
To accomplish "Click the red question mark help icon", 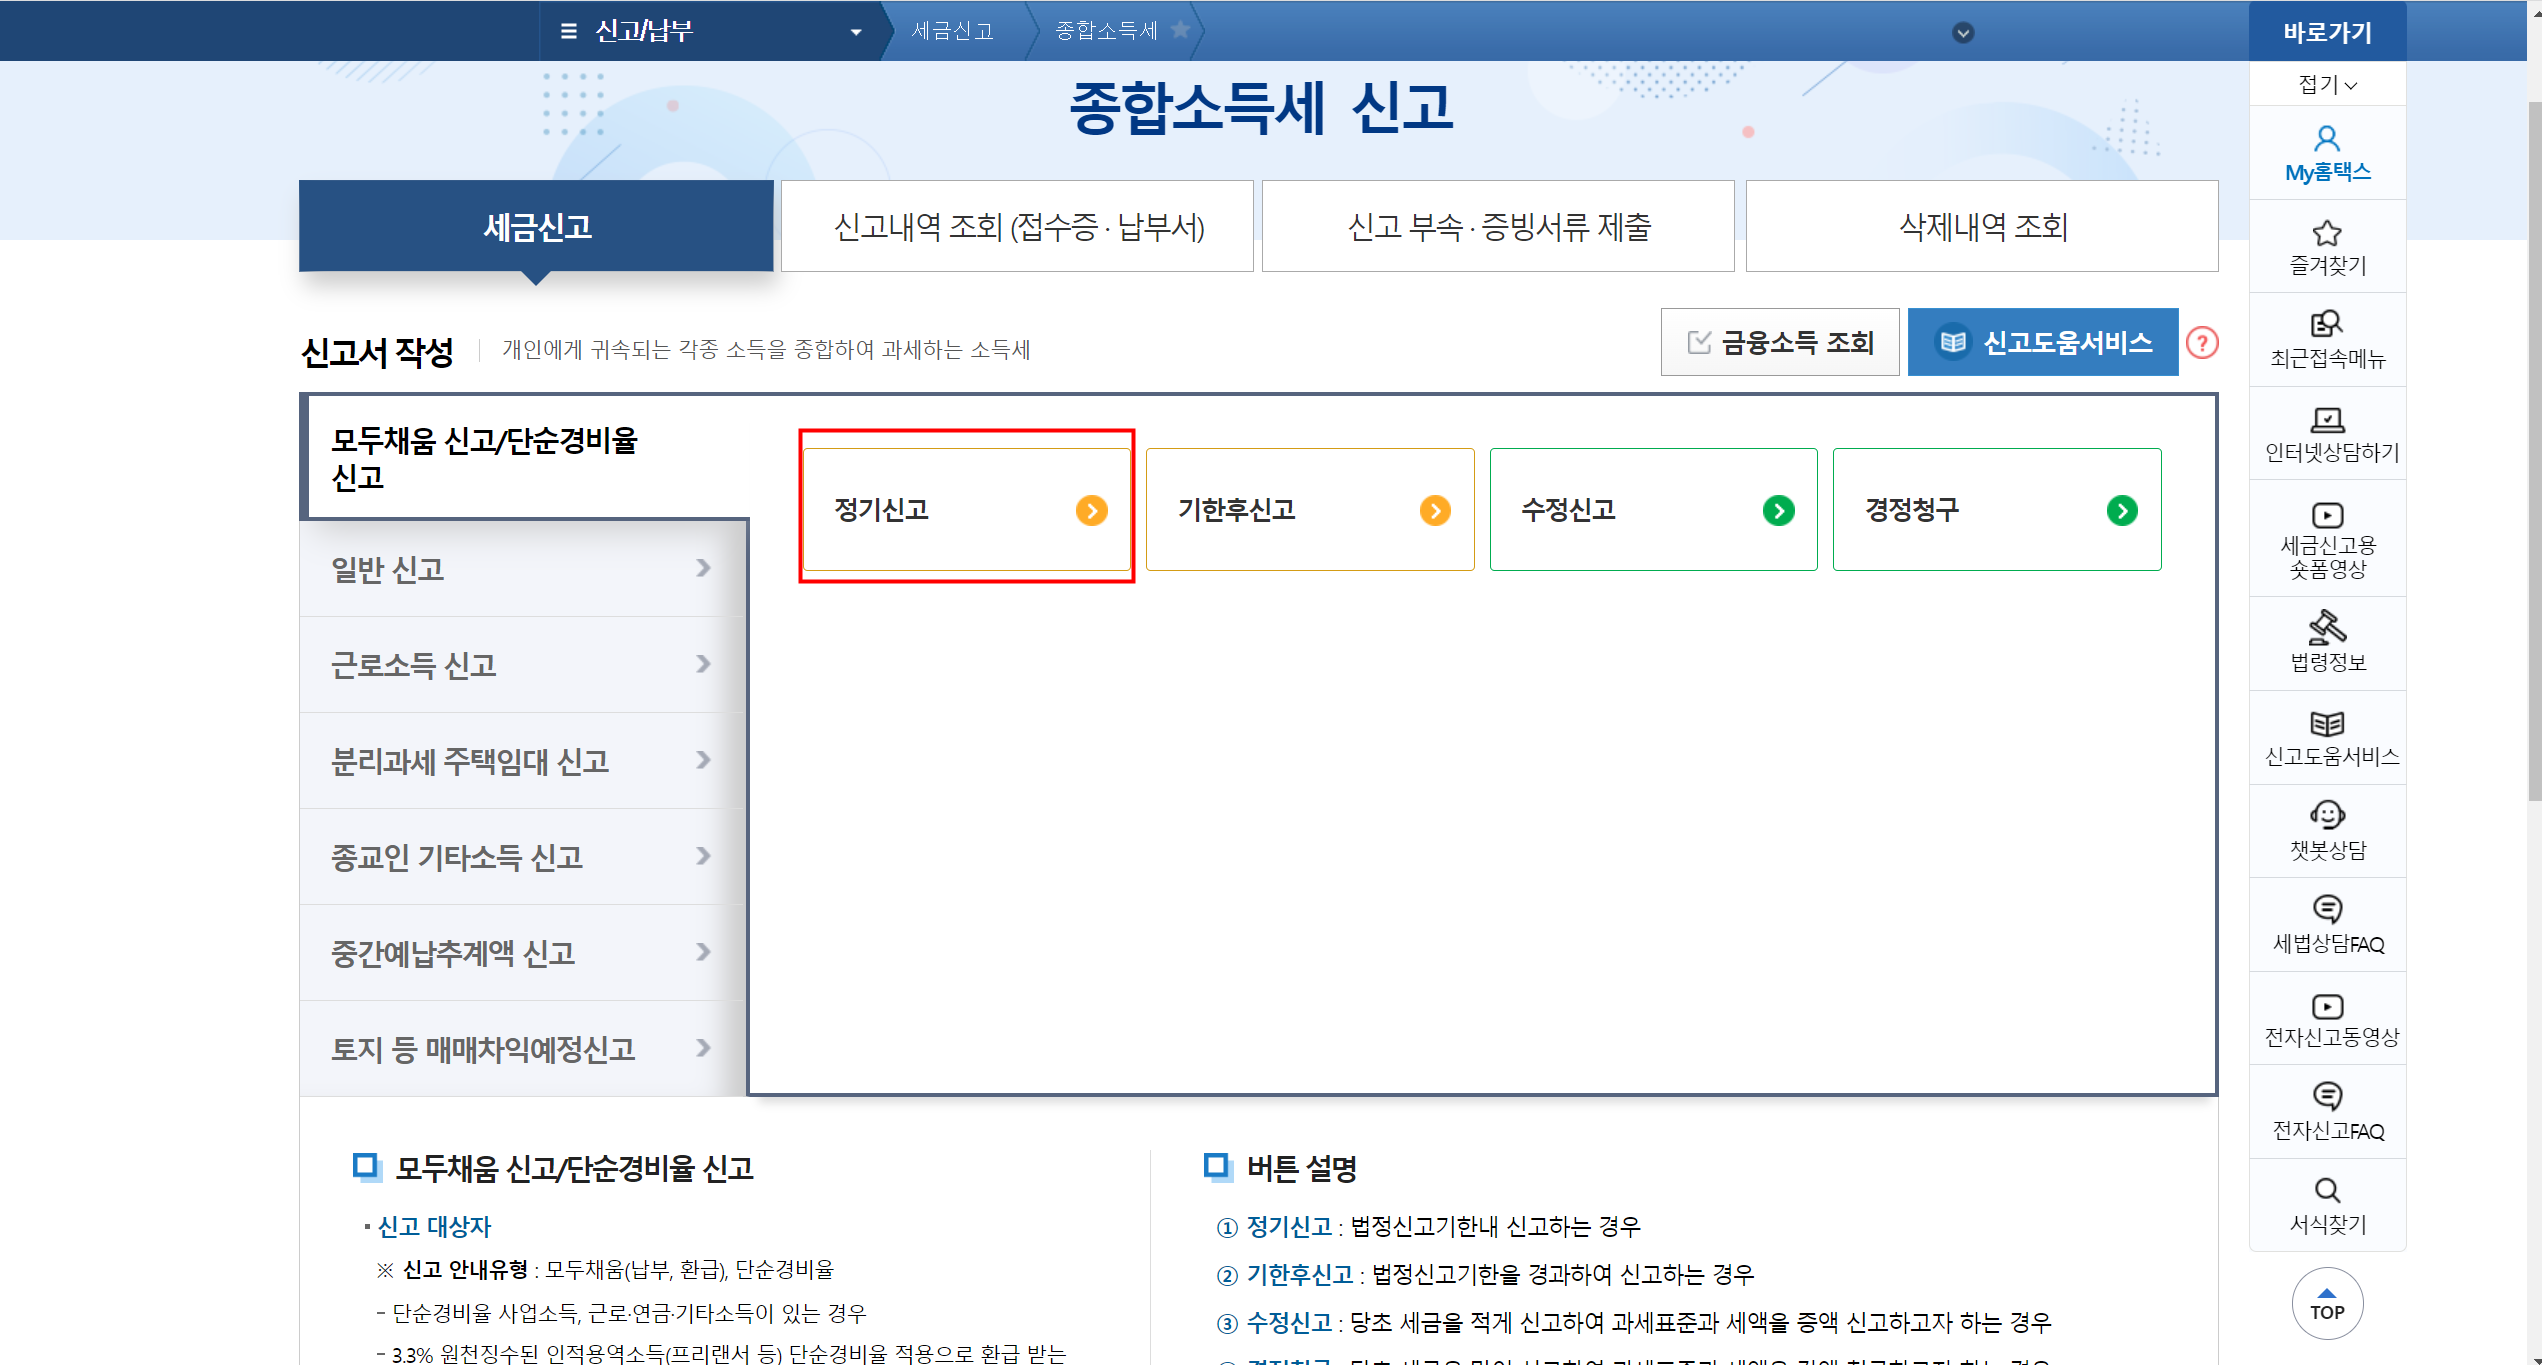I will pos(2202,343).
